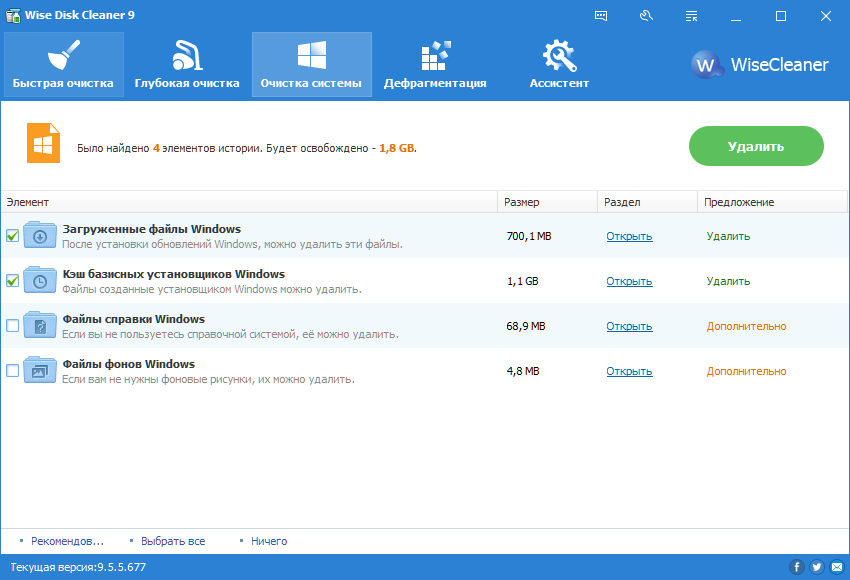Select the Кэш базисных установщиков Windows title
Viewport: 850px width, 580px height.
pyautogui.click(x=173, y=274)
